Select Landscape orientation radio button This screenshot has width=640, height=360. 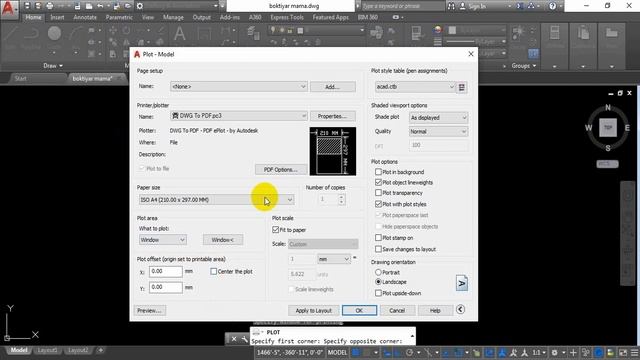tap(378, 282)
